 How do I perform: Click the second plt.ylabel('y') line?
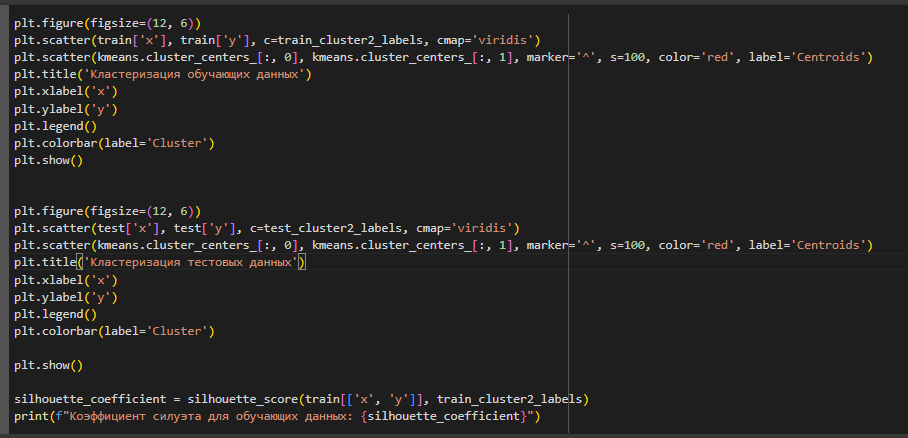pos(66,298)
